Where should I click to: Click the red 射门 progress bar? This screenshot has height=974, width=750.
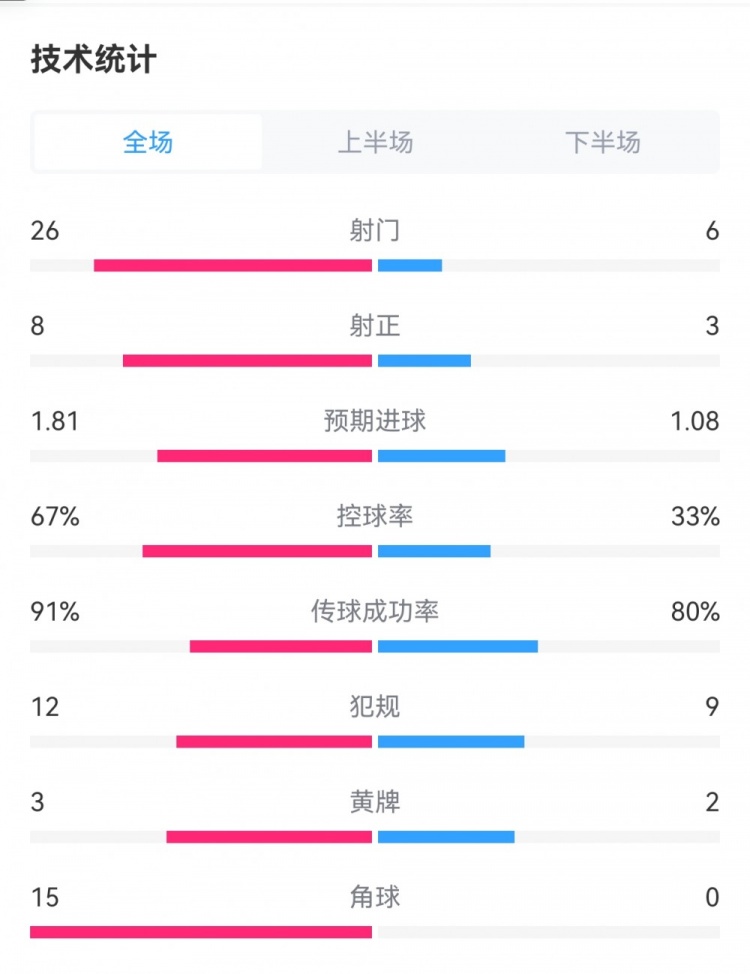(x=233, y=266)
